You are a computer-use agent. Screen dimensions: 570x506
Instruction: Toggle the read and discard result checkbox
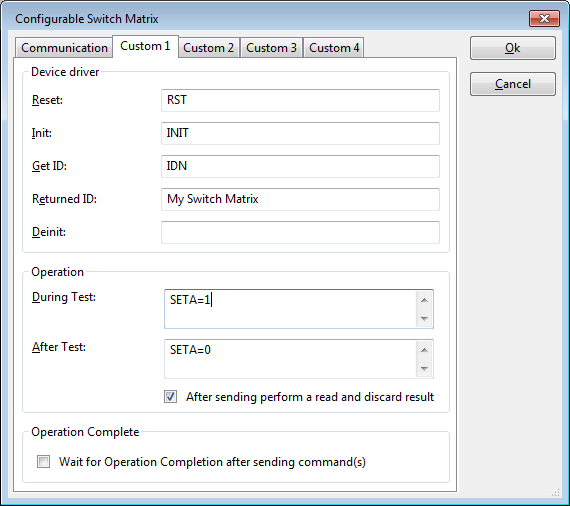[x=170, y=397]
